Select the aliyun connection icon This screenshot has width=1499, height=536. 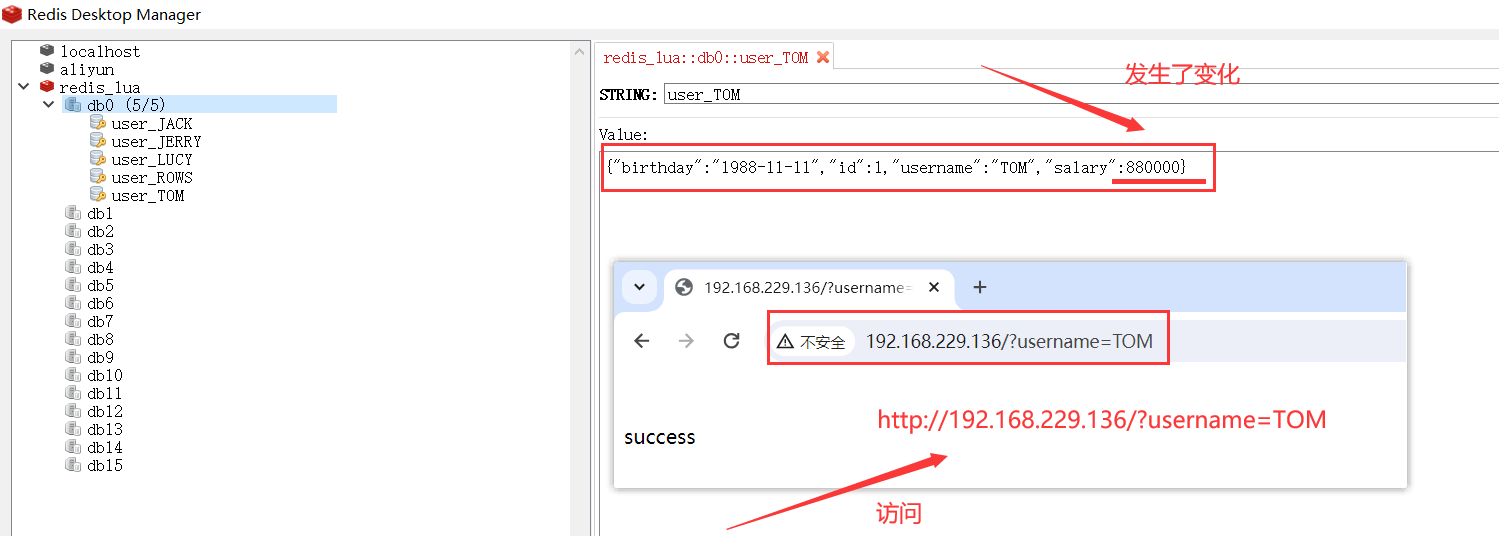(x=47, y=69)
